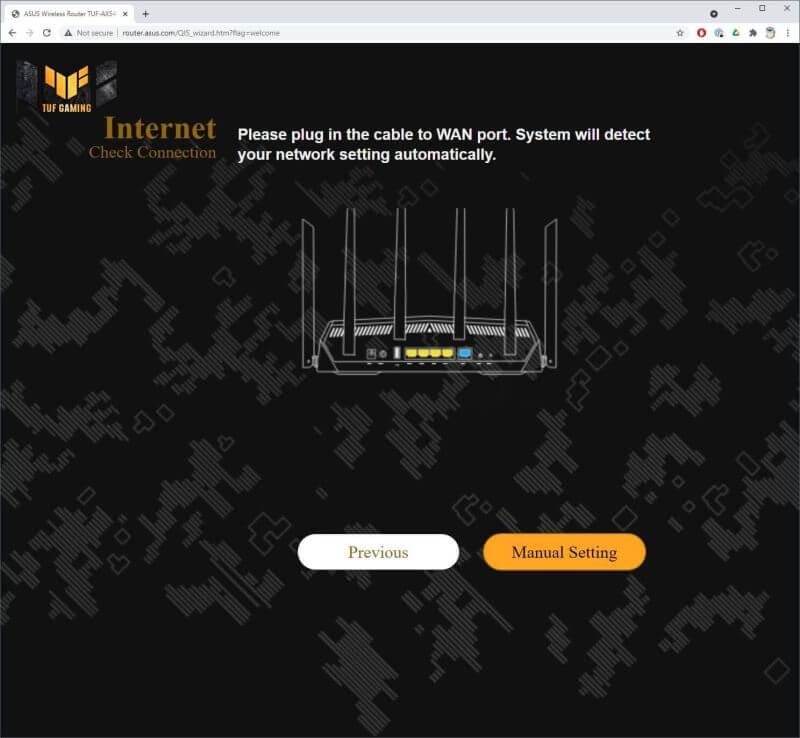The width and height of the screenshot is (800, 738).
Task: Click the blue WAN port on router image
Action: tap(465, 353)
